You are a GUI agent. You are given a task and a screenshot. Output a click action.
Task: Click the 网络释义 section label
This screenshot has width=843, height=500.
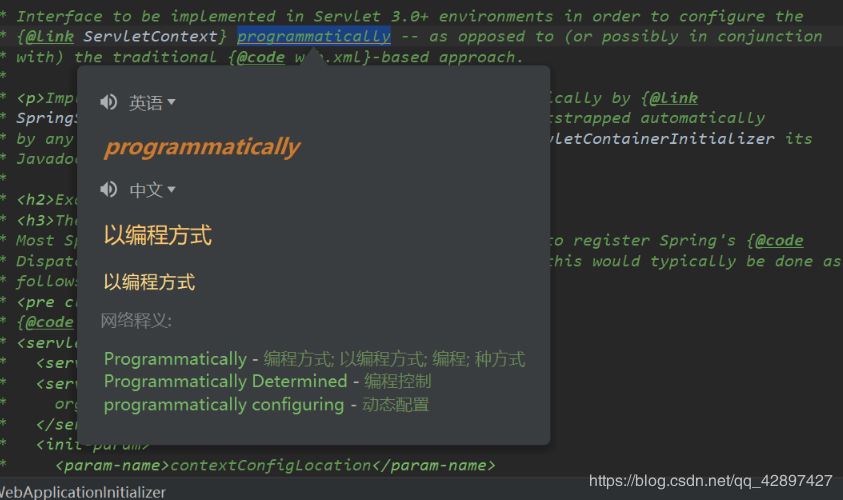point(136,320)
